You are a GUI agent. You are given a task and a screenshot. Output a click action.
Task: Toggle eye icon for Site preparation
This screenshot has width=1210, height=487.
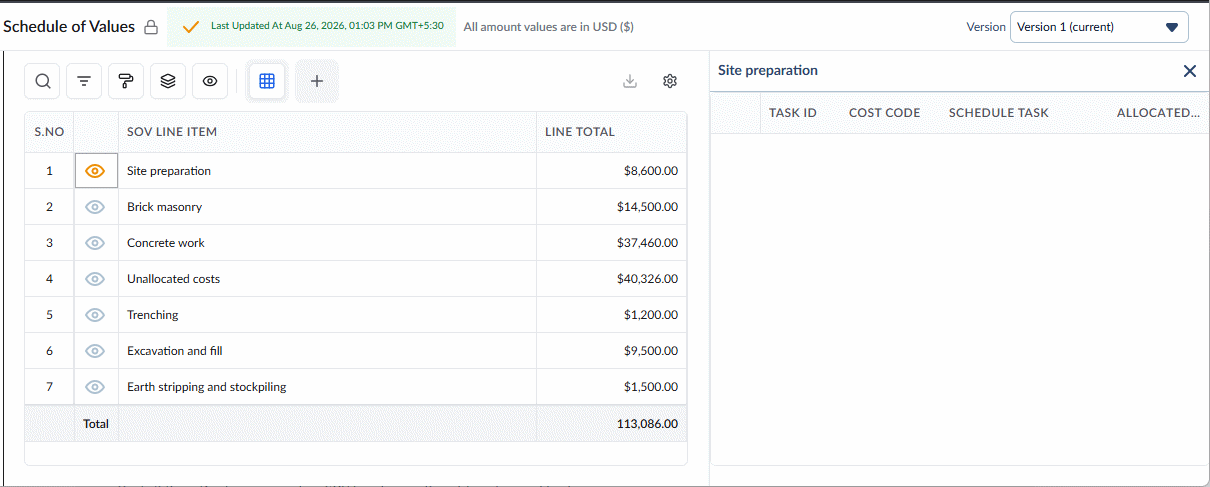click(x=96, y=171)
